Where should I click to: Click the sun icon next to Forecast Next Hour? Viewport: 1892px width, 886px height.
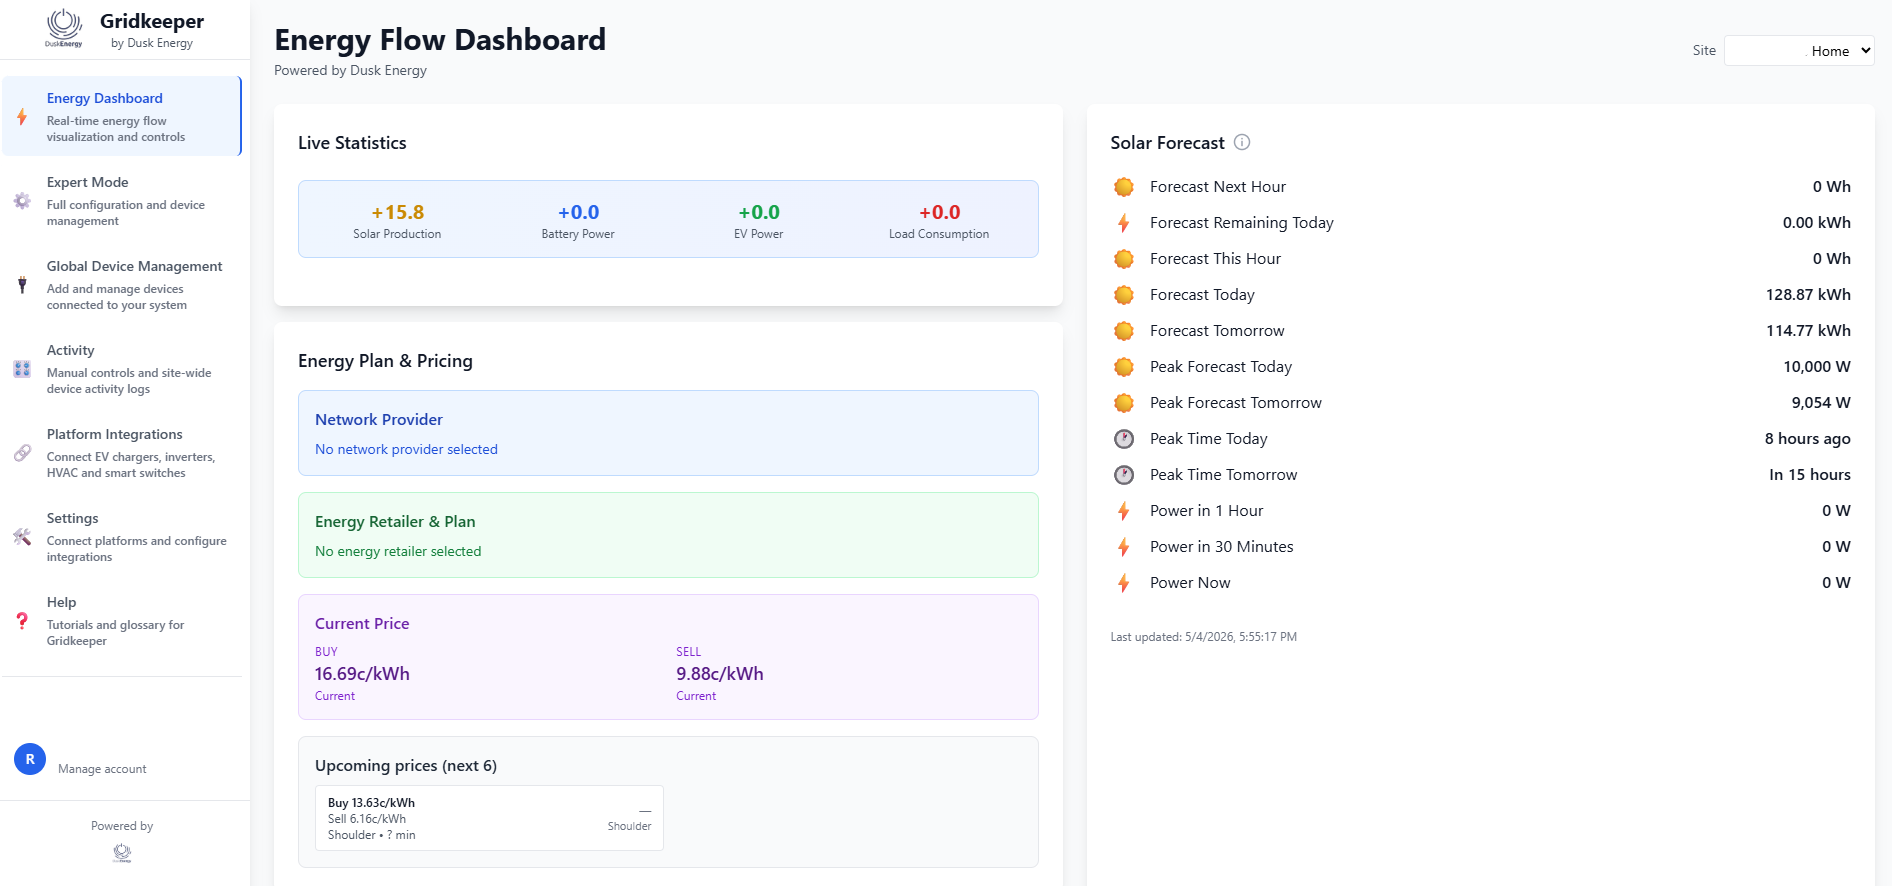pos(1124,187)
